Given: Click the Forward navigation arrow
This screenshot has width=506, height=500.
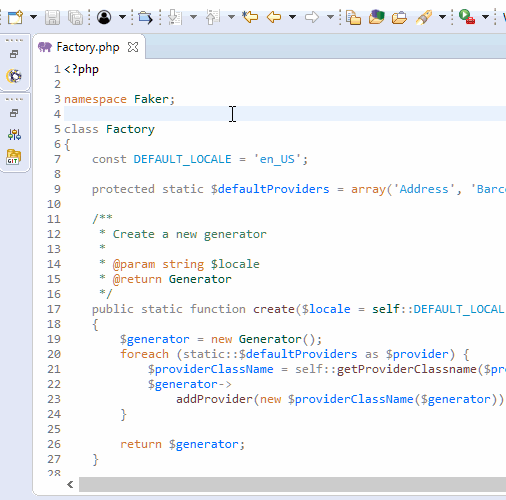Looking at the screenshot, I should pos(312,17).
